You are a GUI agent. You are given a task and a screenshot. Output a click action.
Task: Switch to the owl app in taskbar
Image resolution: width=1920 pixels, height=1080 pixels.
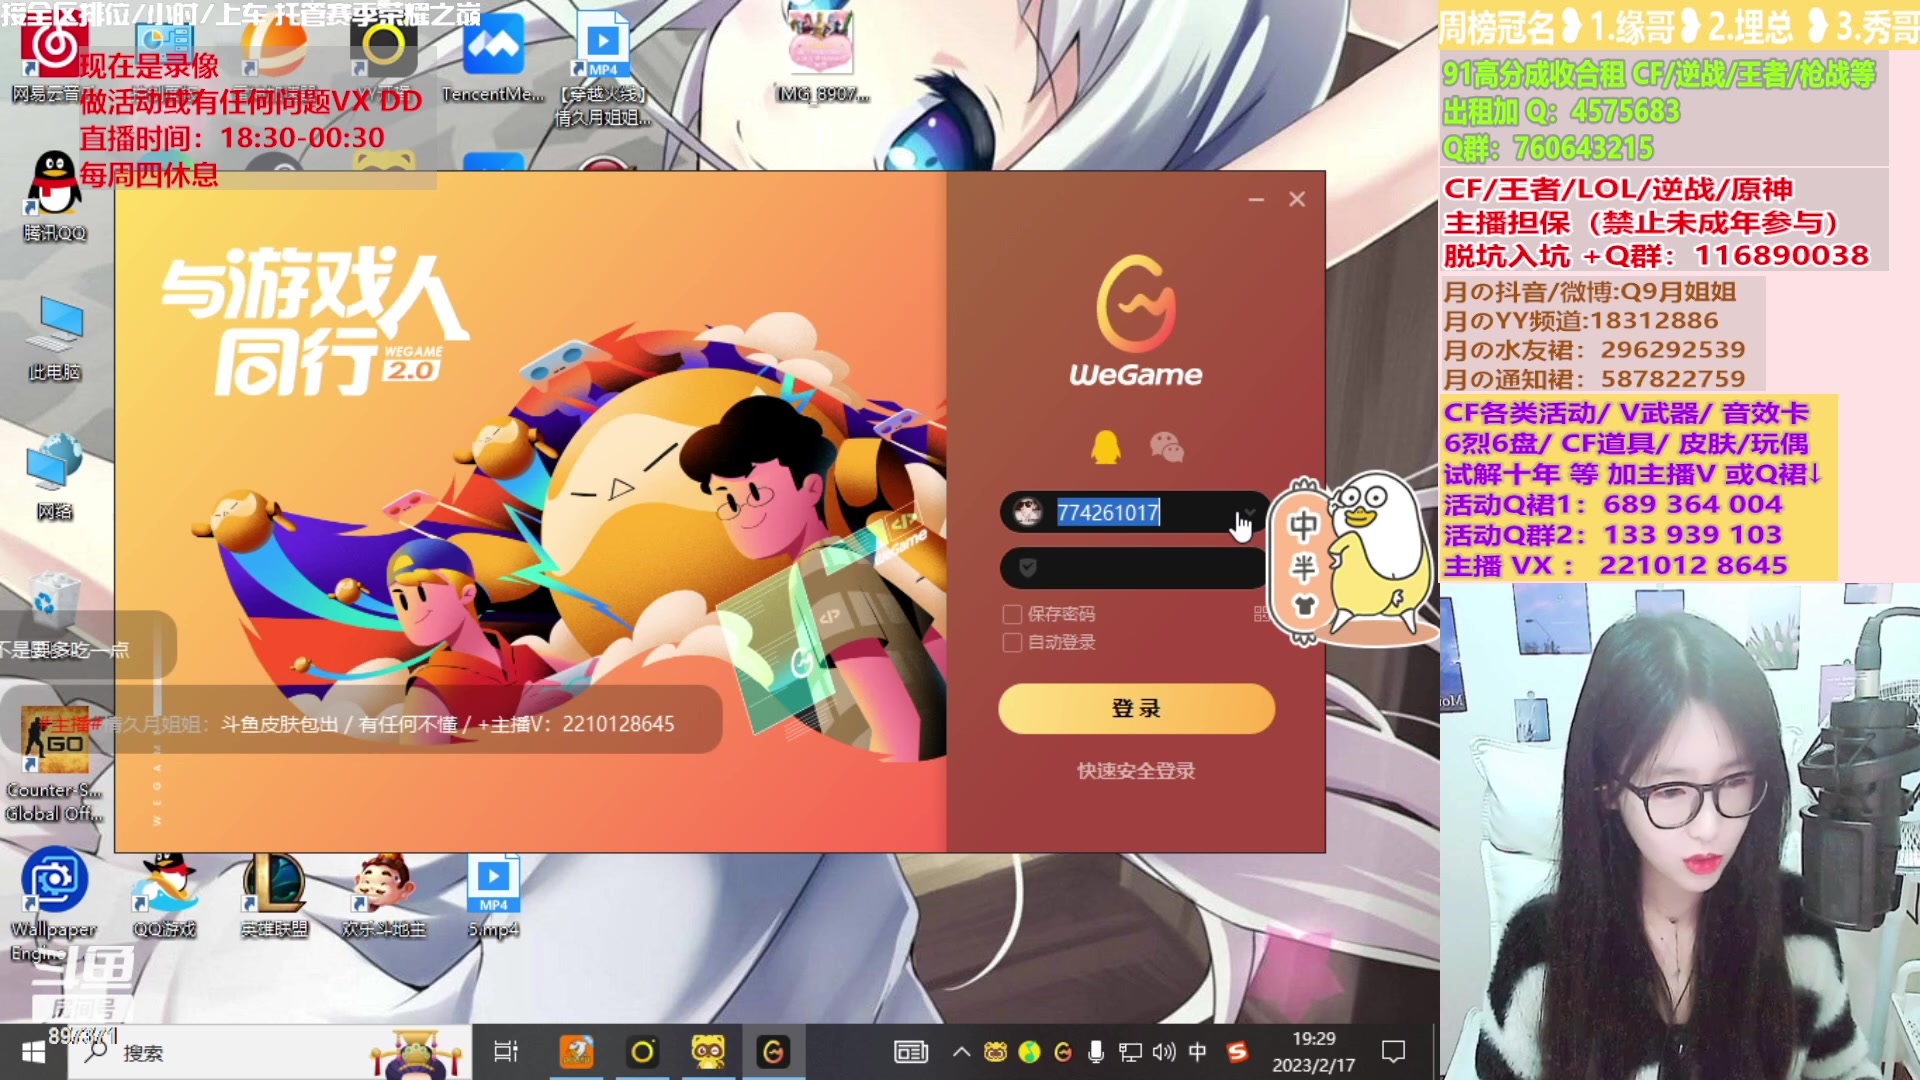[708, 1052]
